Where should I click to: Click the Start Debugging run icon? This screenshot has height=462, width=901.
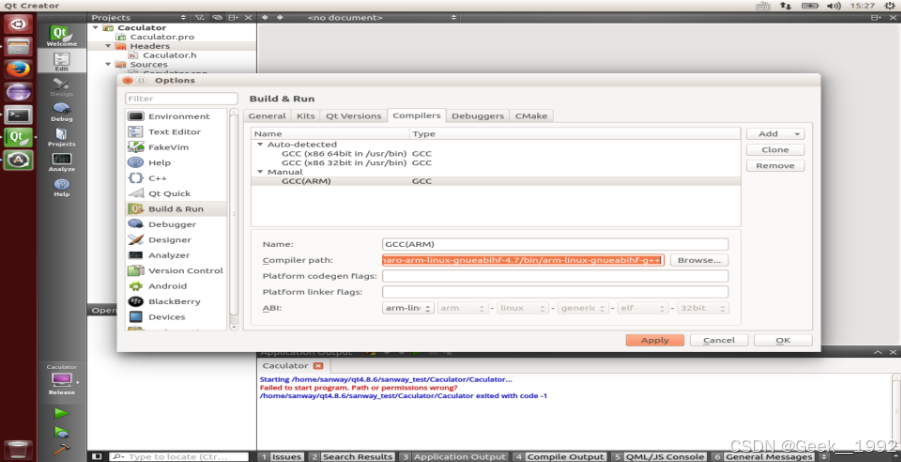[61, 432]
